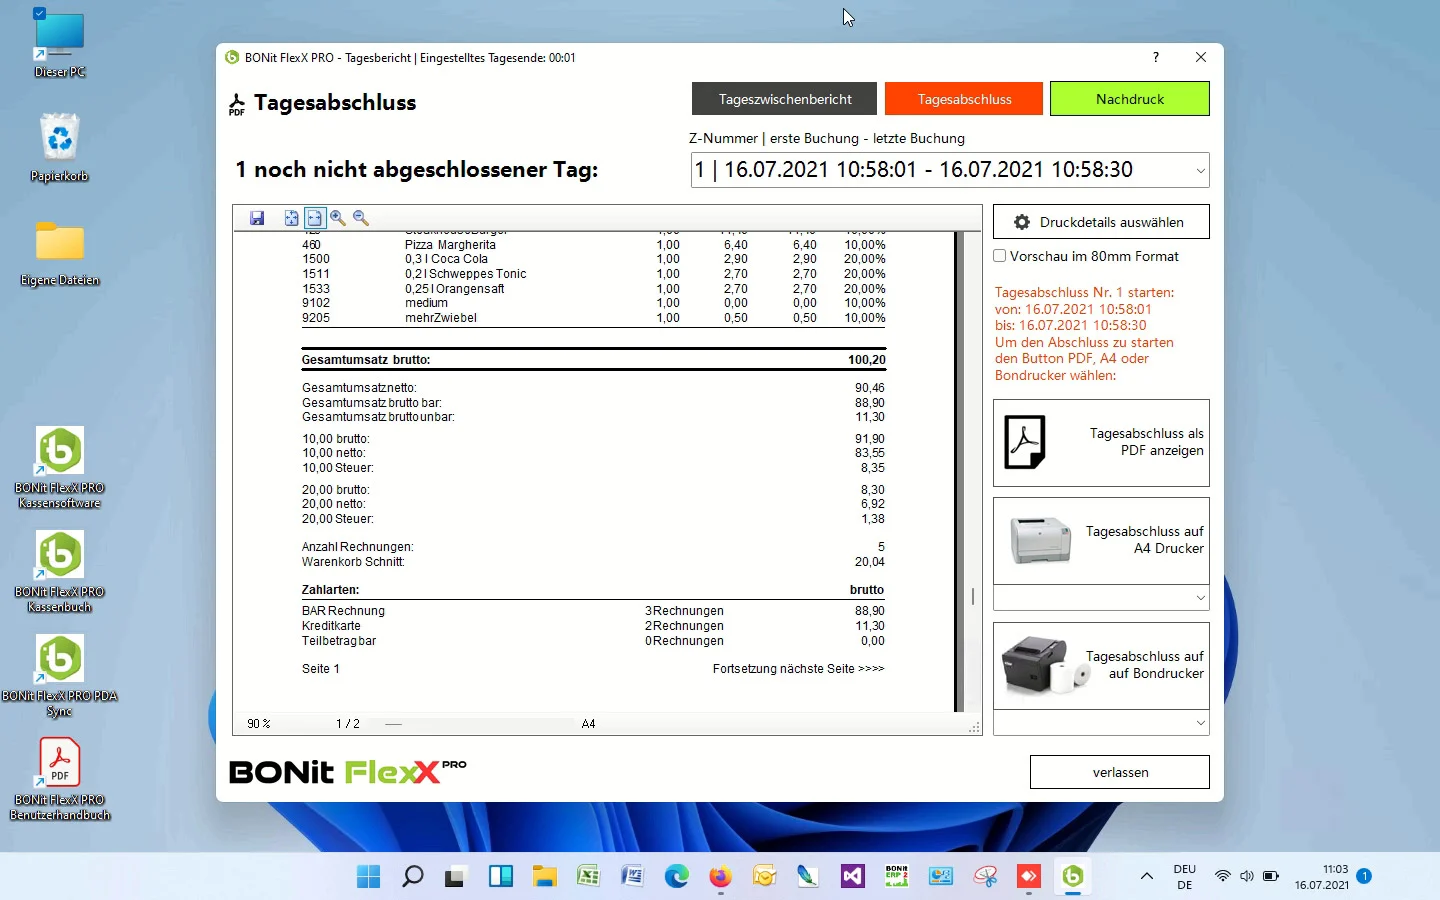Print Tagesabschluss on Bondrucker
Image resolution: width=1440 pixels, height=900 pixels.
(1101, 665)
